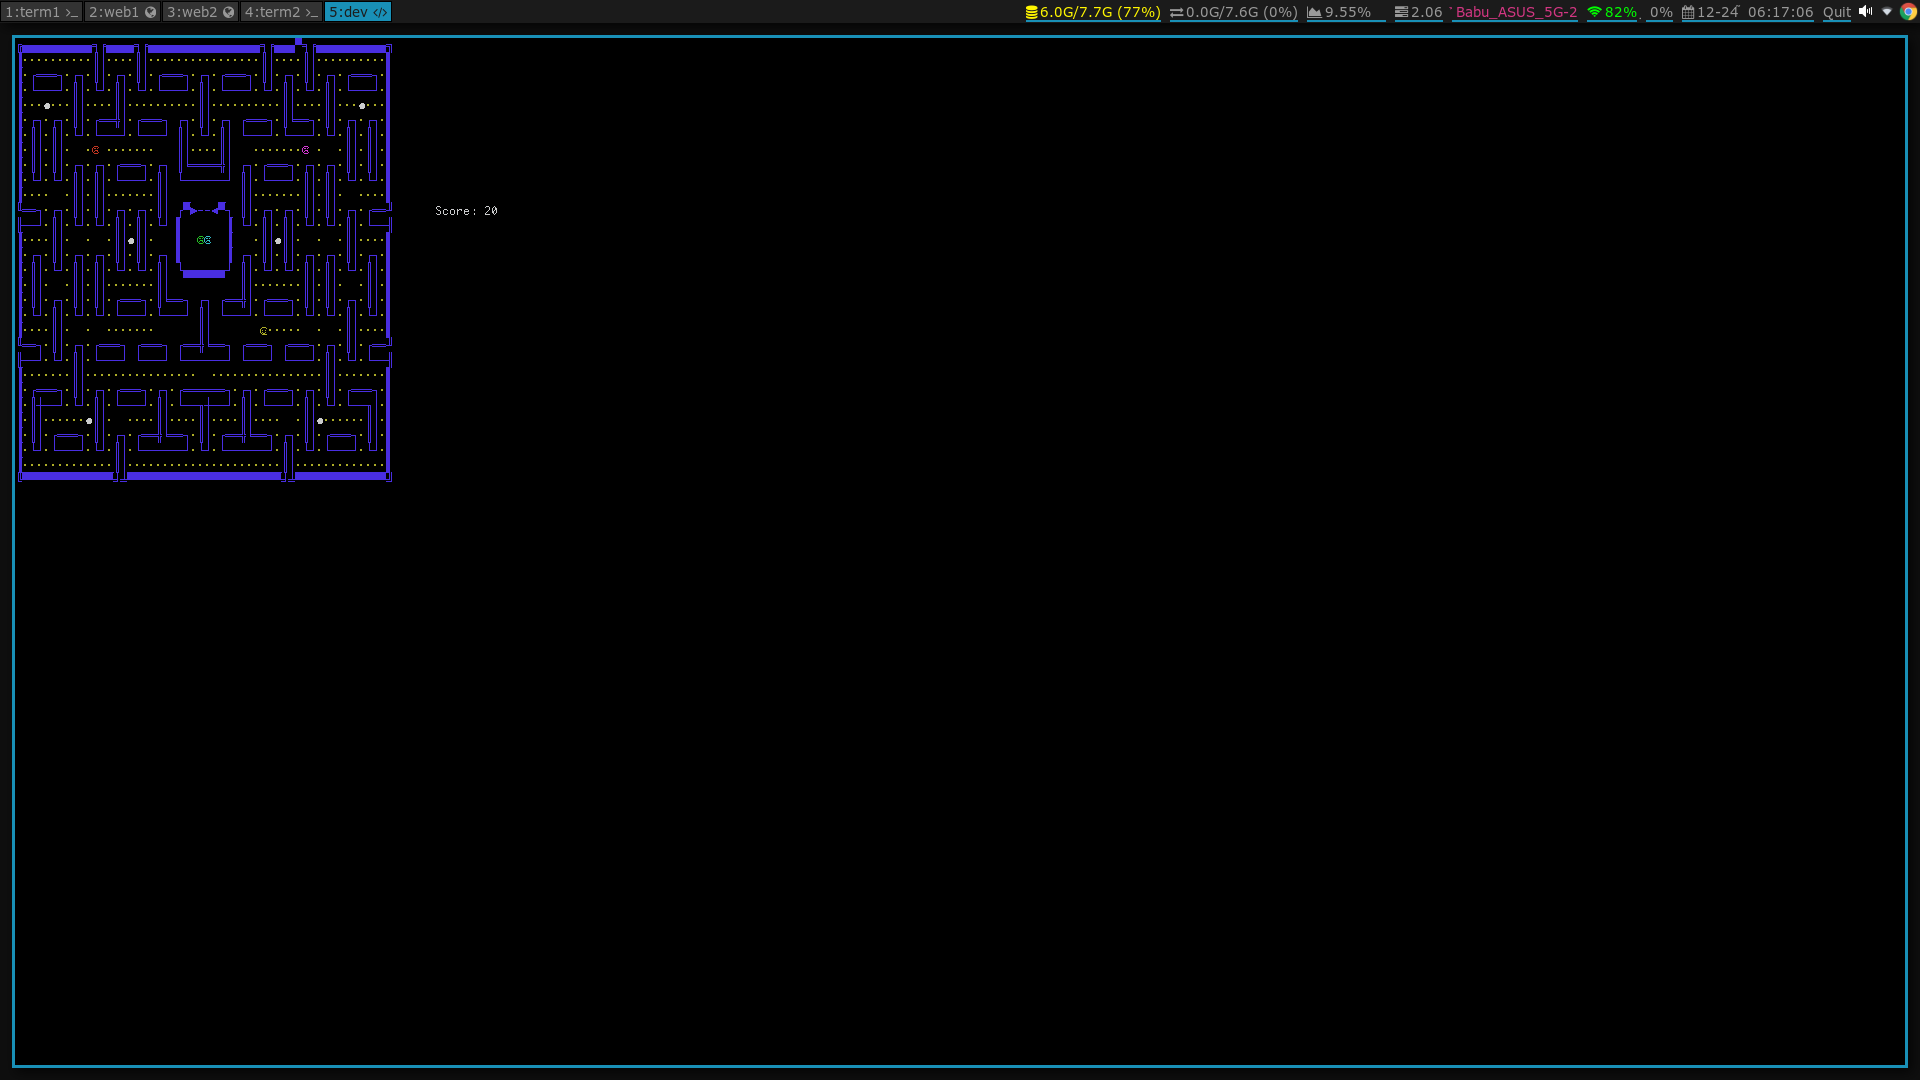Click the yellow memory usage icon

click(x=1031, y=12)
